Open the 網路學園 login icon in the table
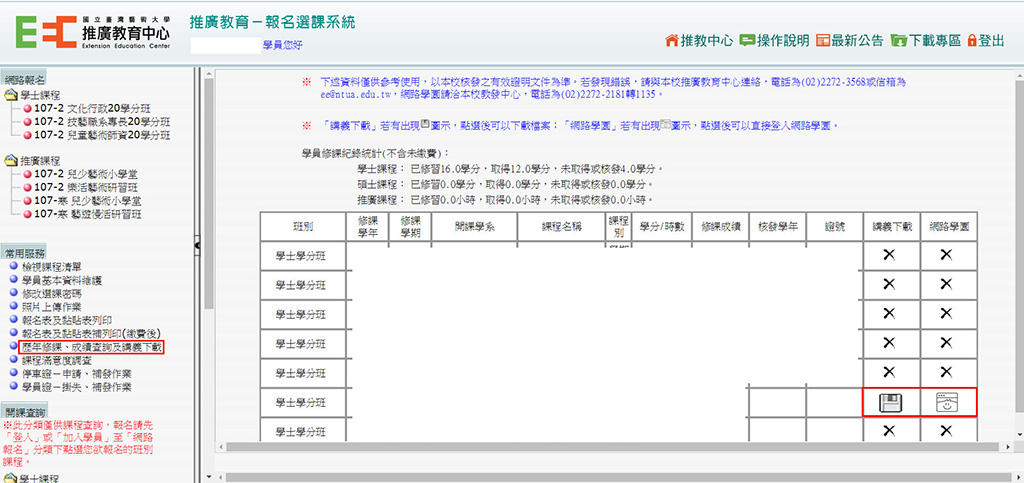Screen dimensions: 1024x483 click(x=946, y=403)
